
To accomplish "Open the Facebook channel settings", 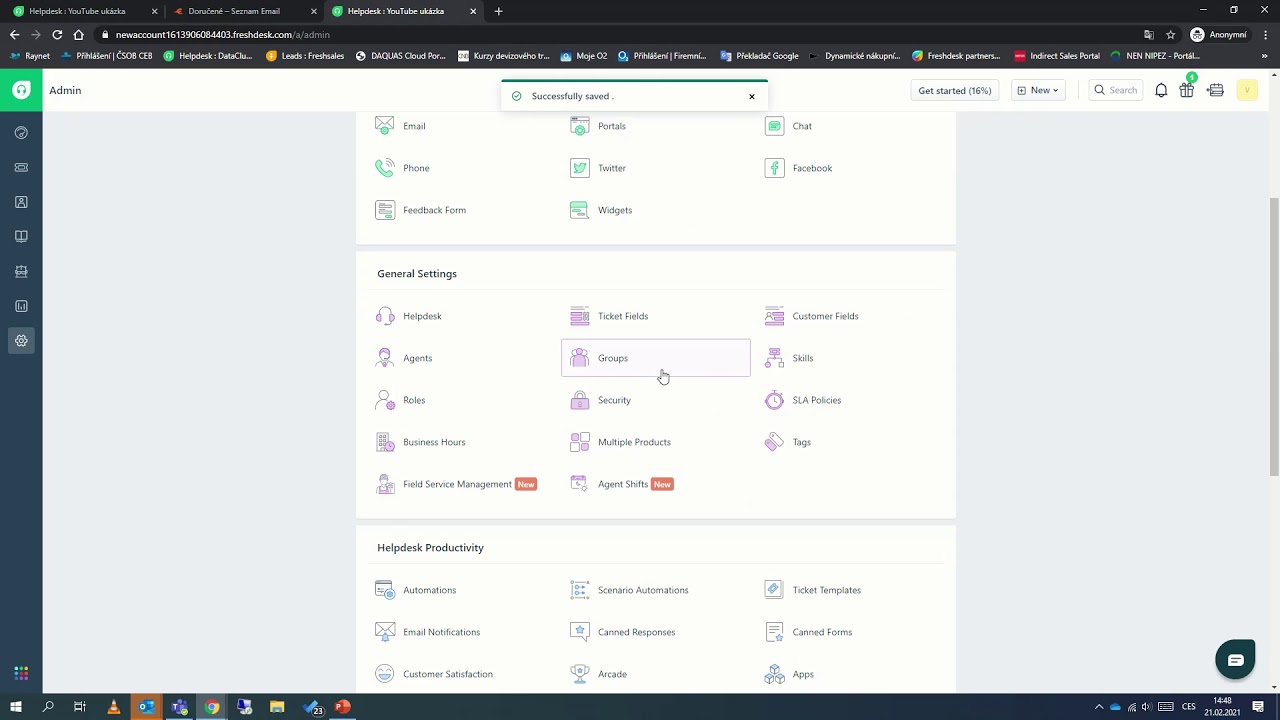I will point(799,168).
